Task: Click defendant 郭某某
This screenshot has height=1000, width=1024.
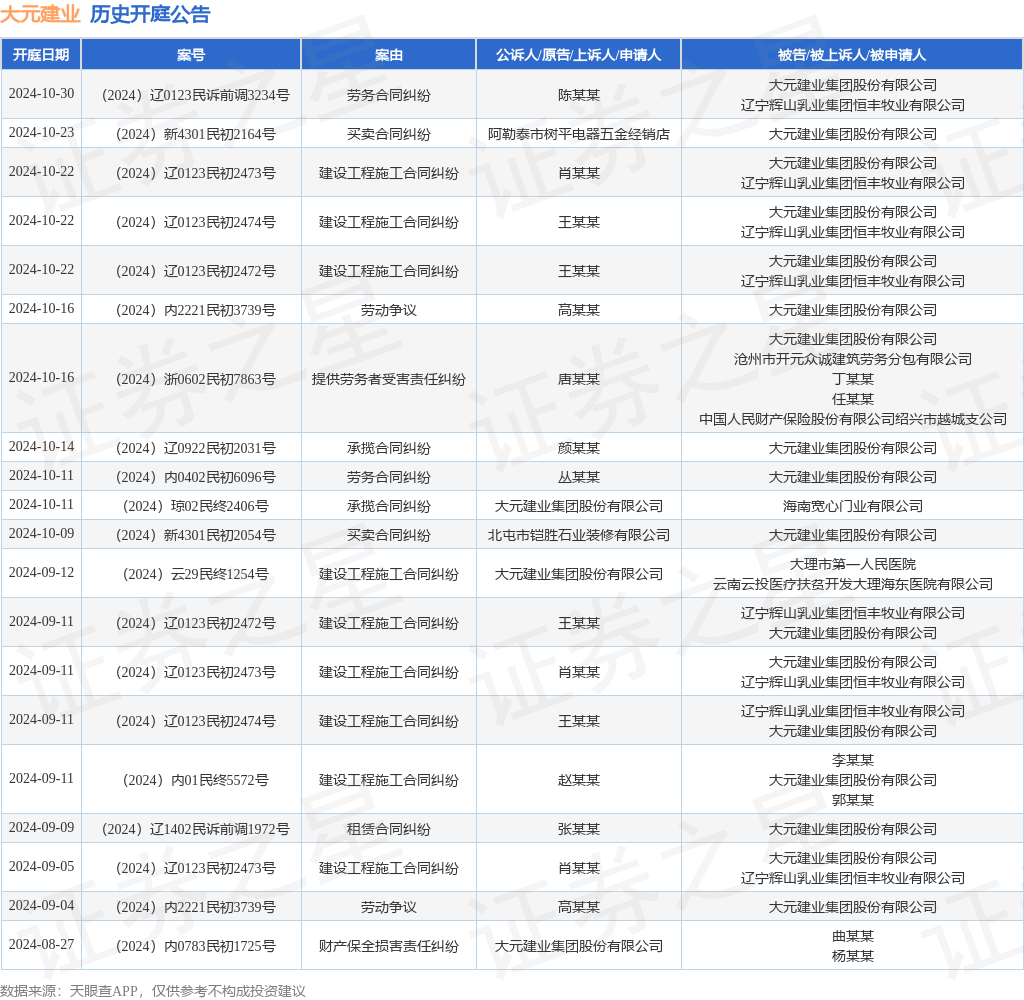Action: point(852,800)
